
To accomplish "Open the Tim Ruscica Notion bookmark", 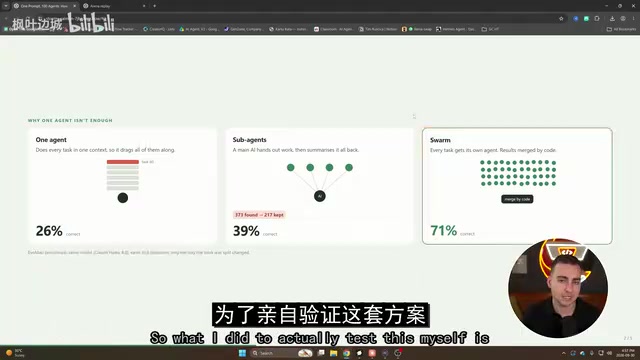I will tap(378, 29).
